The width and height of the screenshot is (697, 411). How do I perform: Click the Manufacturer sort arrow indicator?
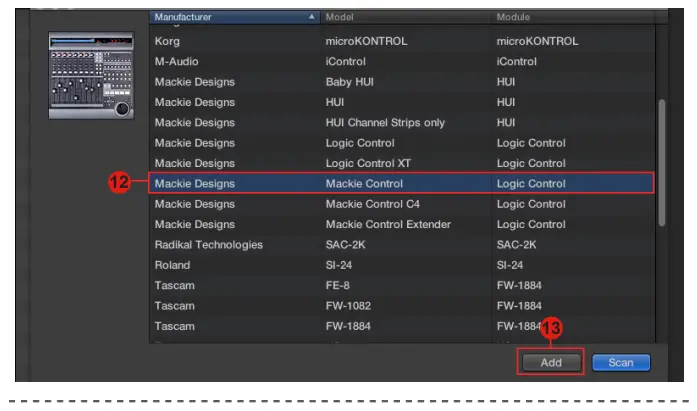[312, 17]
